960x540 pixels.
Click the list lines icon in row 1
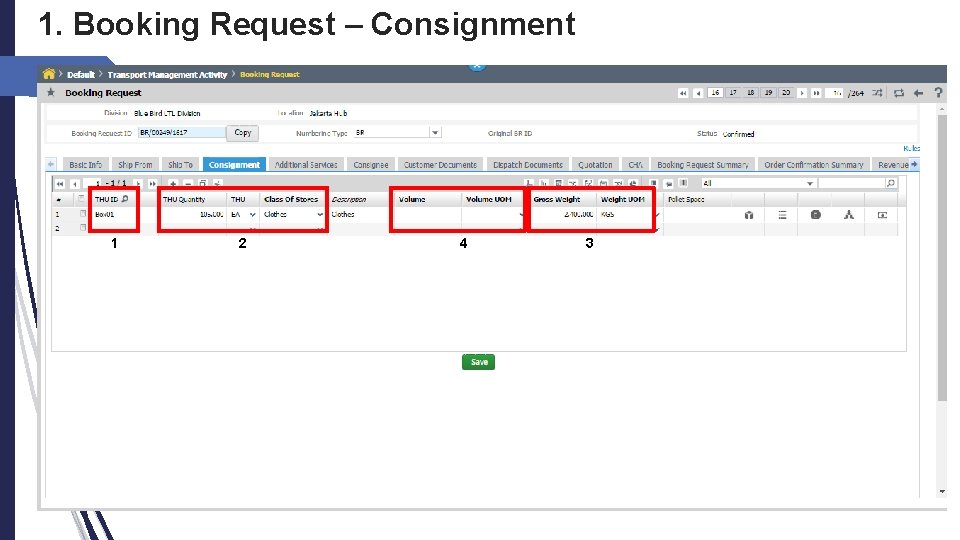point(782,215)
